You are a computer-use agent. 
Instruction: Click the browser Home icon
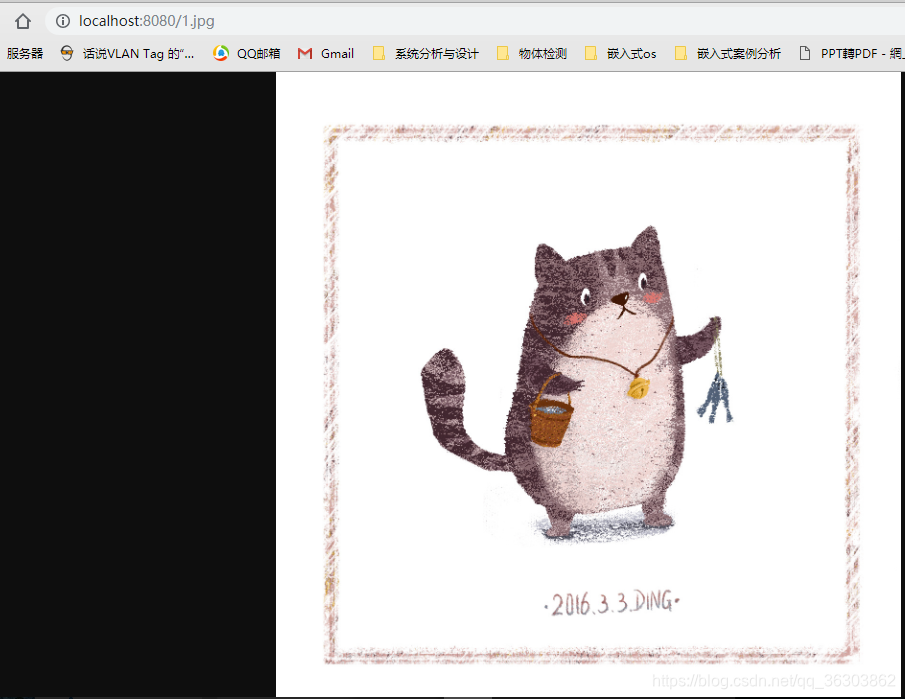pos(23,21)
